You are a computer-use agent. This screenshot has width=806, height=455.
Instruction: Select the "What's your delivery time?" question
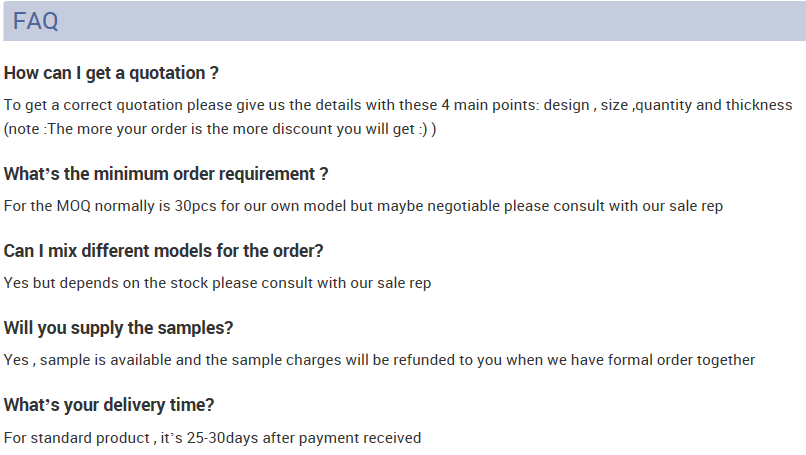click(x=109, y=405)
